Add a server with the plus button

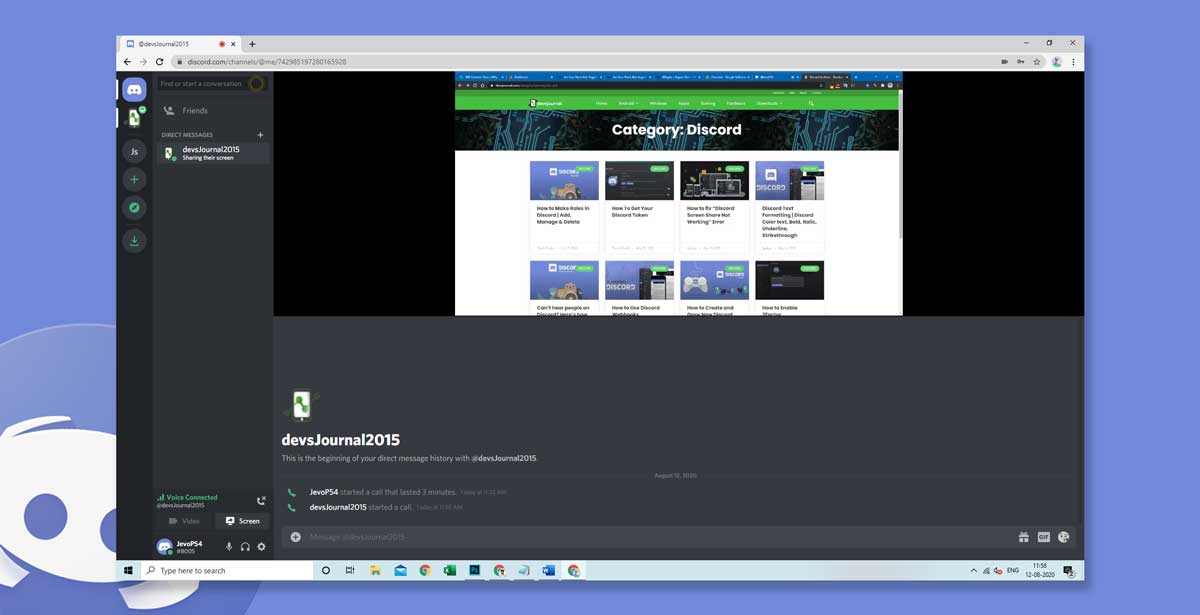pyautogui.click(x=134, y=180)
